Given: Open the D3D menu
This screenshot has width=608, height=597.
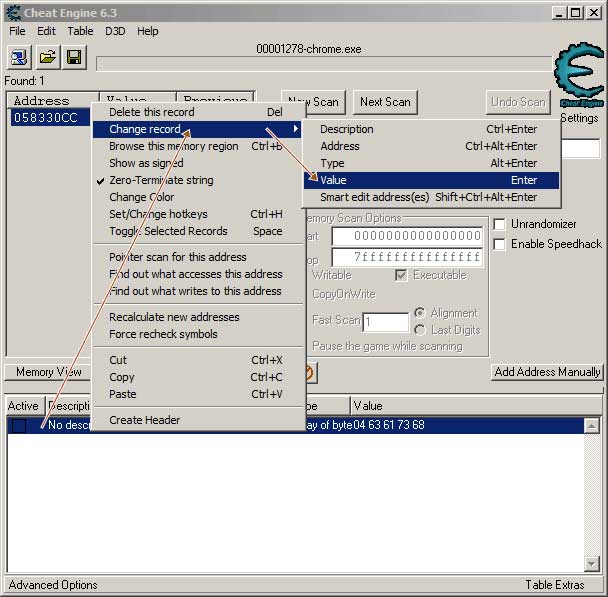Looking at the screenshot, I should 115,31.
